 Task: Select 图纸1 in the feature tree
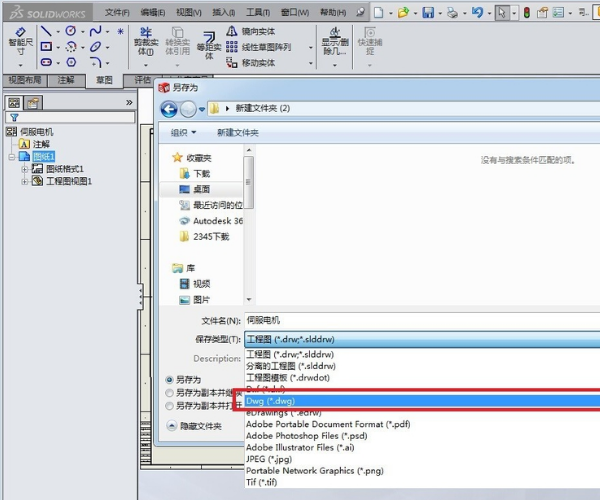[x=44, y=156]
